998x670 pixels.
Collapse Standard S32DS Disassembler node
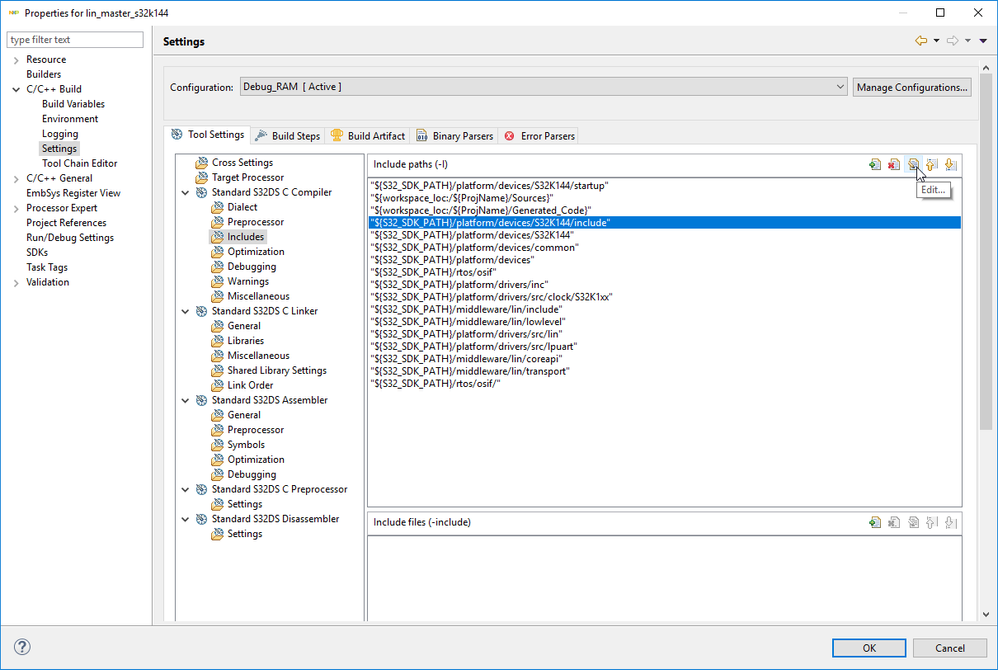[185, 519]
